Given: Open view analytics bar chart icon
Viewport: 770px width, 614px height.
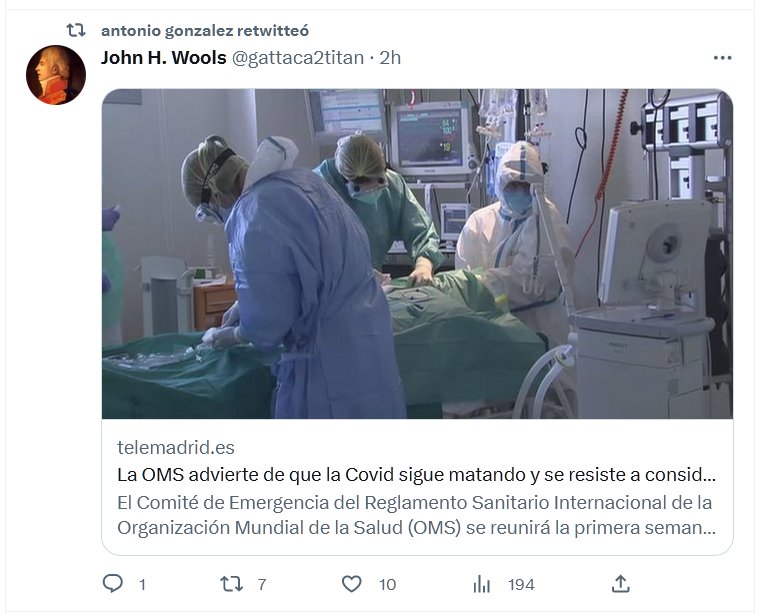Looking at the screenshot, I should (481, 584).
